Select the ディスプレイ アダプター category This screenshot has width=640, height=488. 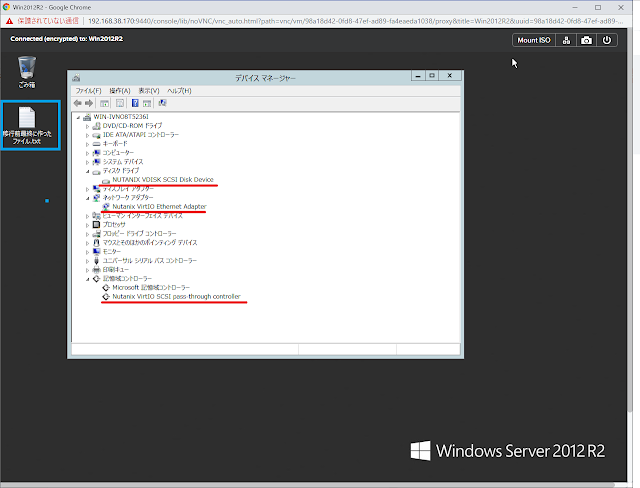(128, 189)
